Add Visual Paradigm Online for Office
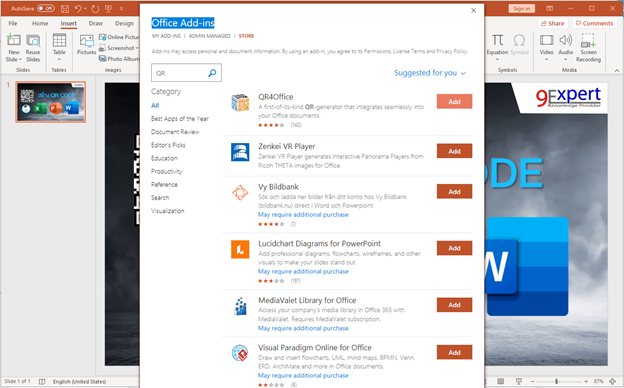Screen dimensions: 624x388 pos(454,352)
